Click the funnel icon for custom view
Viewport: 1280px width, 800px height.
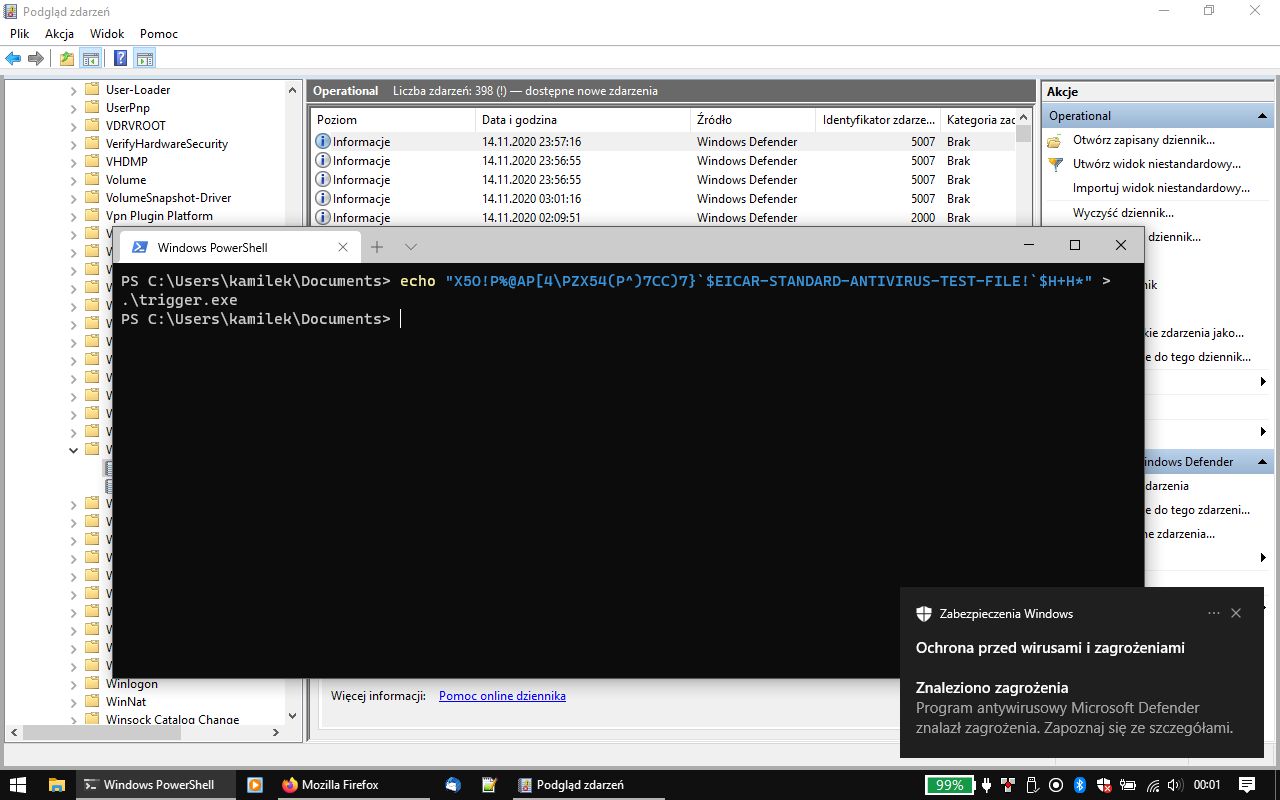click(x=1054, y=164)
